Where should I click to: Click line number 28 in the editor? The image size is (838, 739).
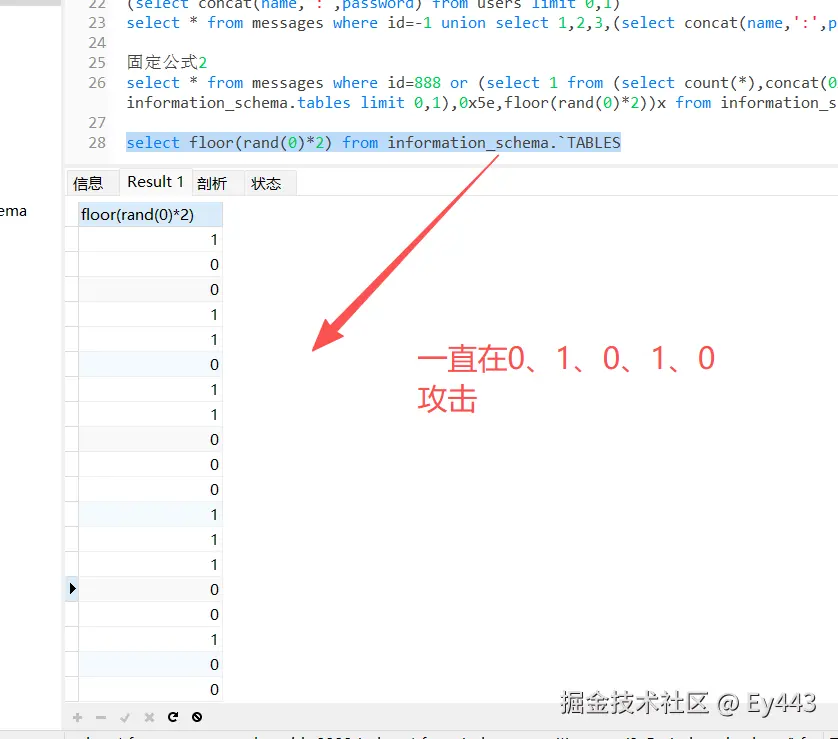tap(97, 143)
